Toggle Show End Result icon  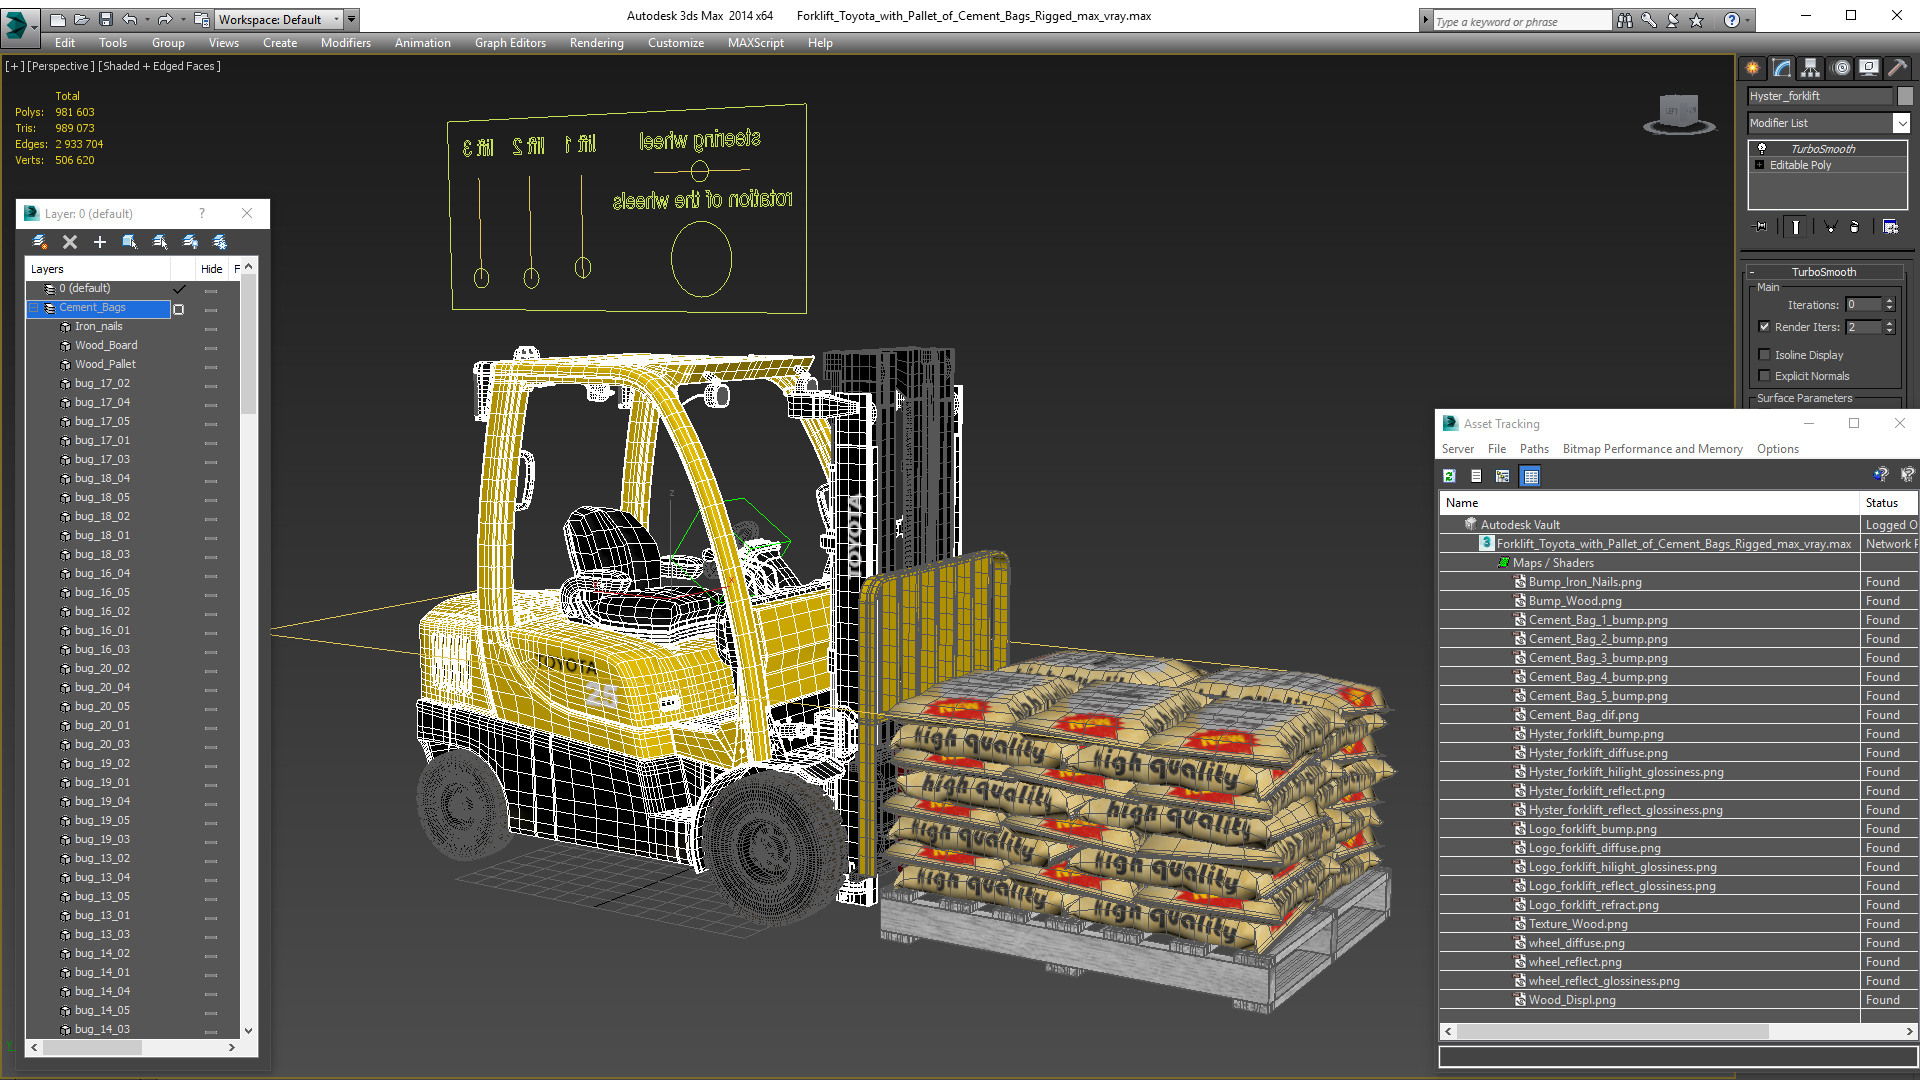(1796, 227)
